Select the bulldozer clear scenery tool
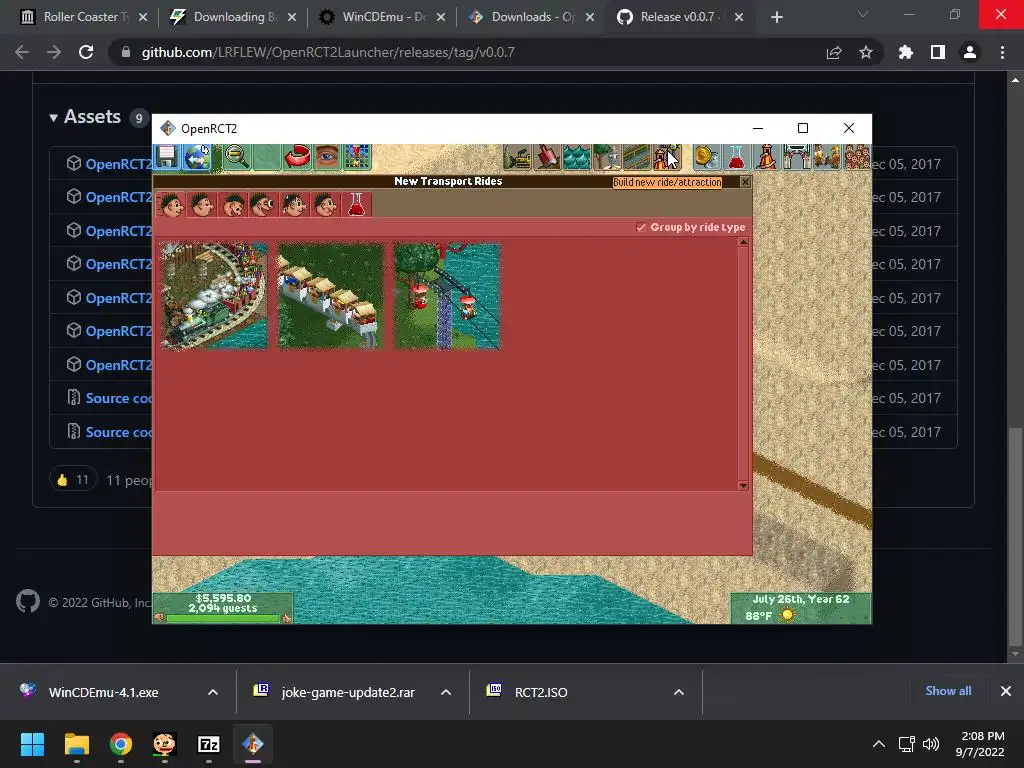Image resolution: width=1024 pixels, height=768 pixels. [x=517, y=157]
